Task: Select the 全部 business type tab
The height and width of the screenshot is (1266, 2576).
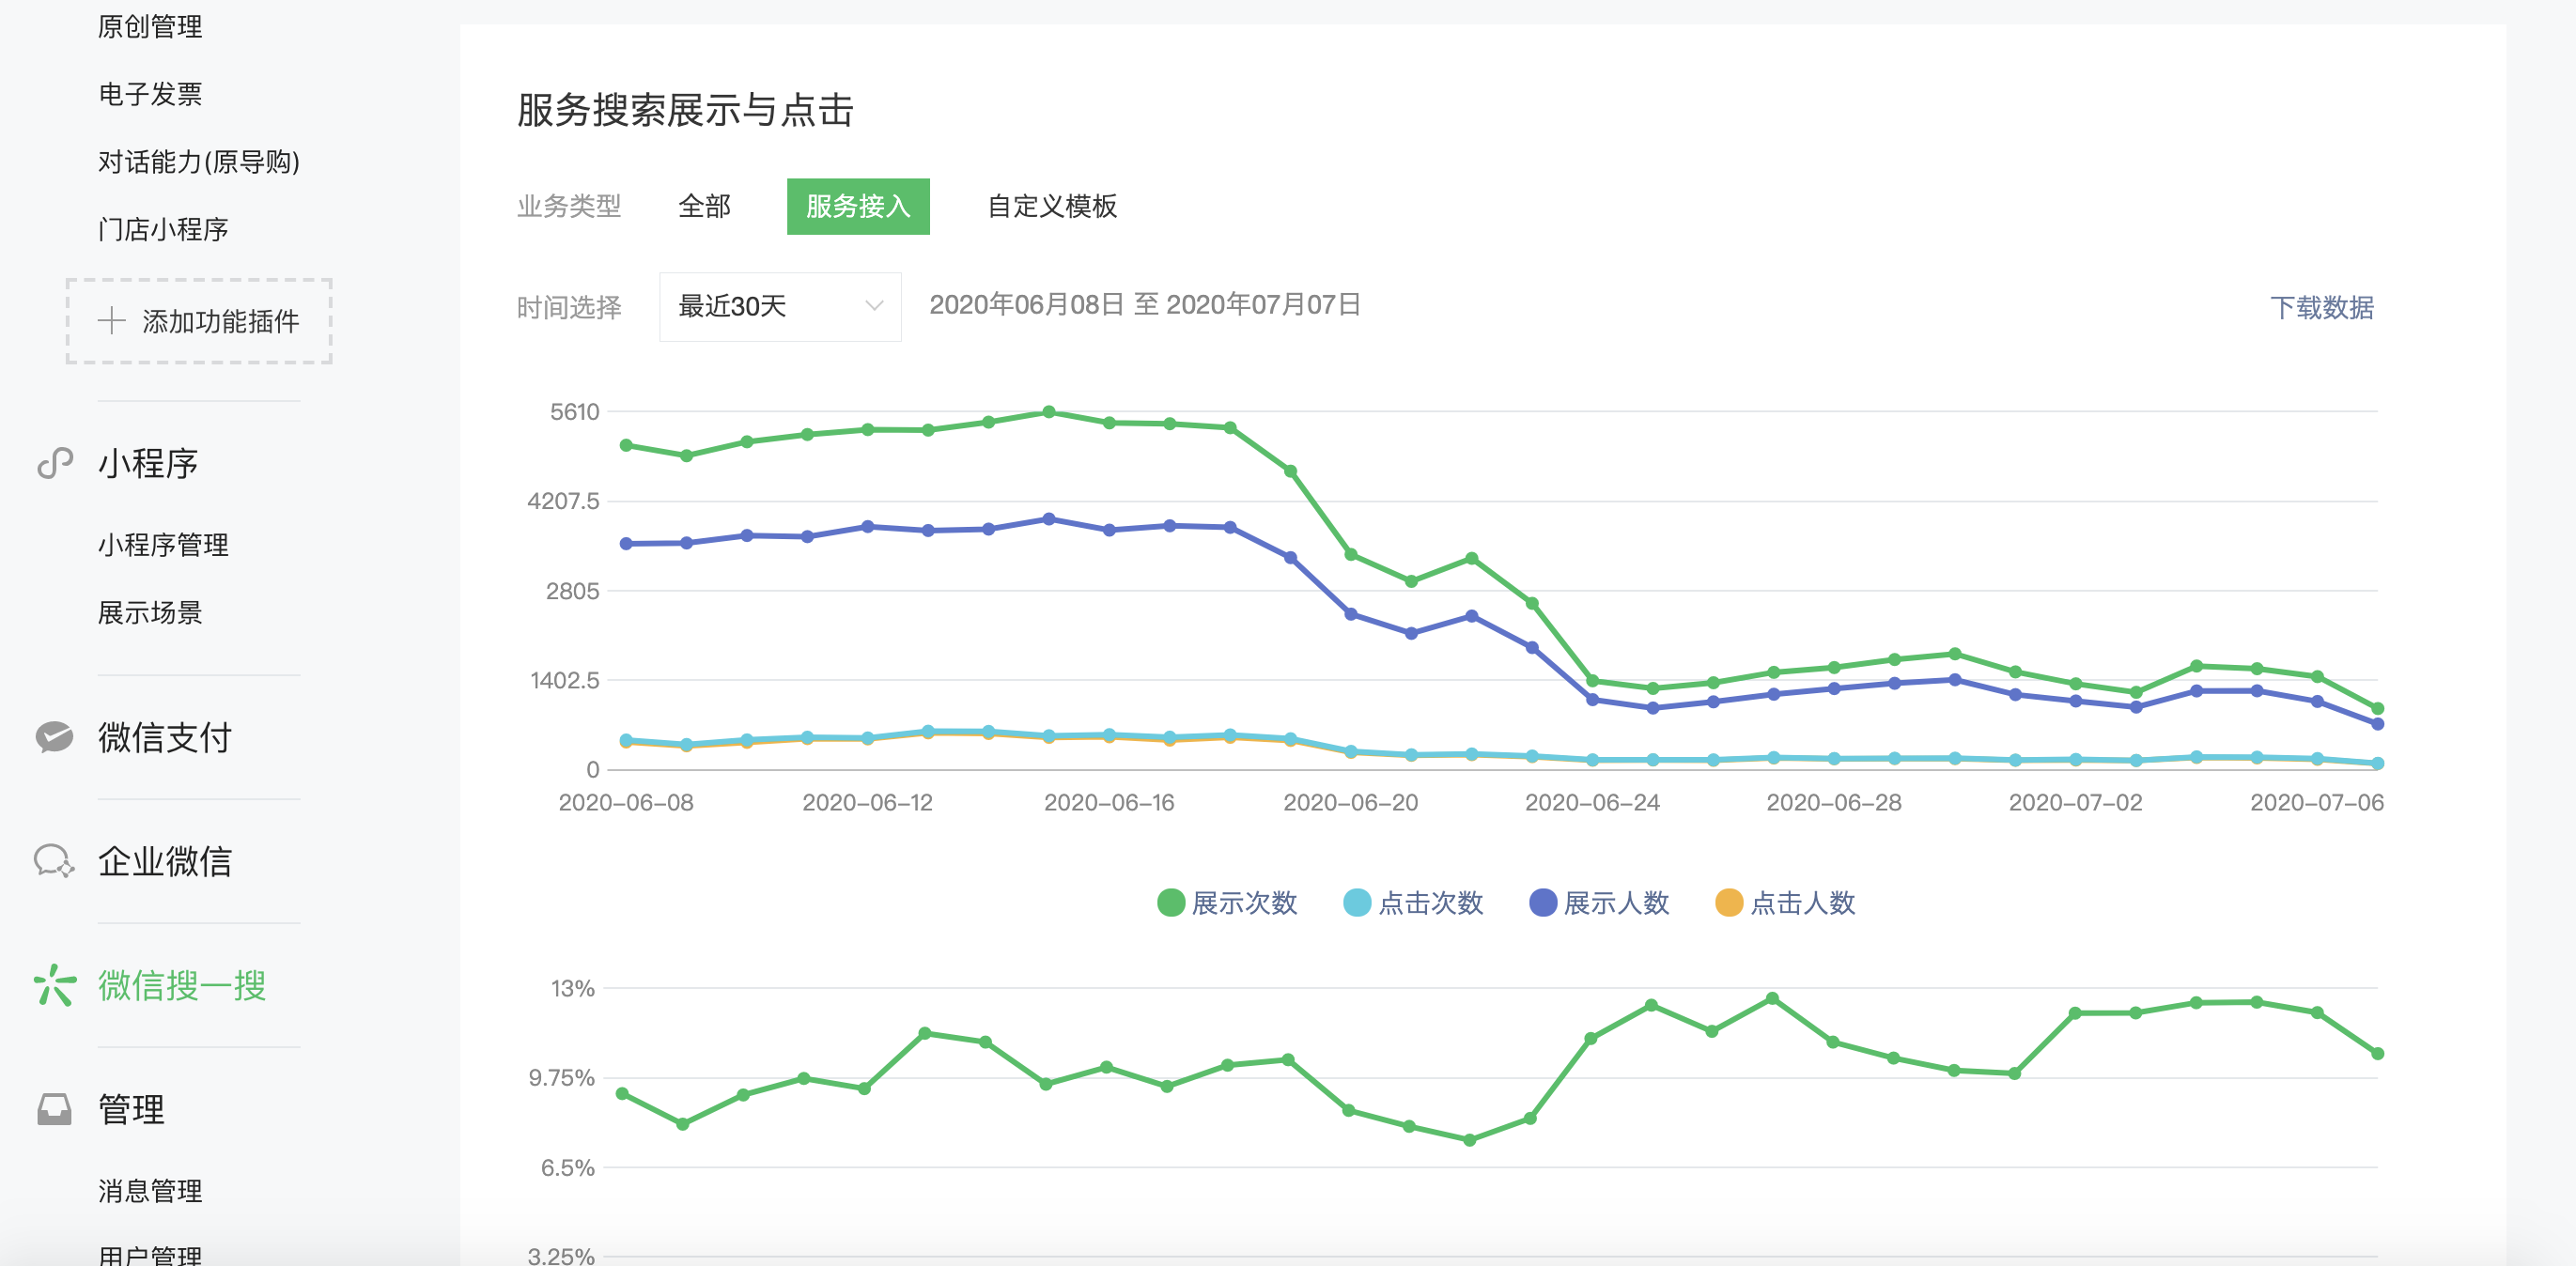Action: [704, 207]
